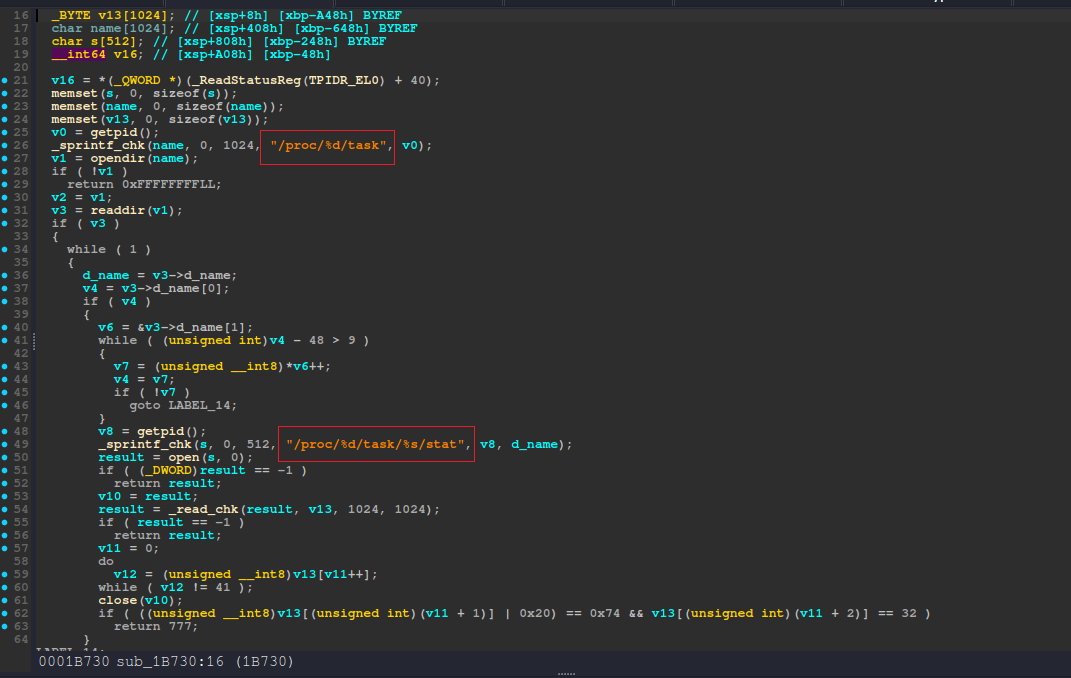
Task: Click memset on line 24
Action: [74, 119]
